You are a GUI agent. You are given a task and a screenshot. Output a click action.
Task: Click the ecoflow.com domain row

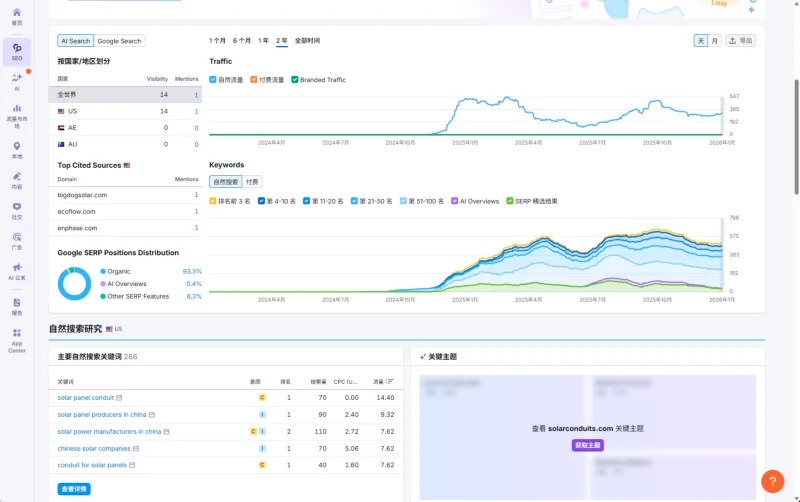click(126, 211)
